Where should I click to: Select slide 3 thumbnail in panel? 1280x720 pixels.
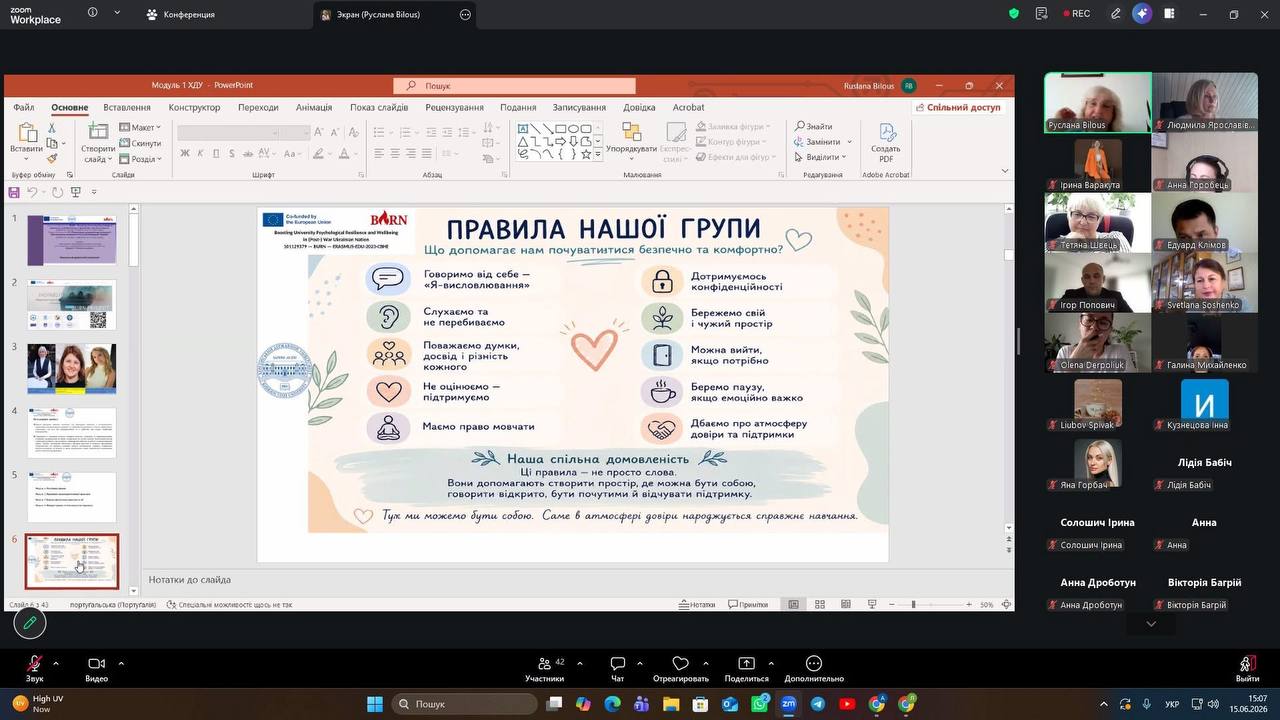point(72,369)
